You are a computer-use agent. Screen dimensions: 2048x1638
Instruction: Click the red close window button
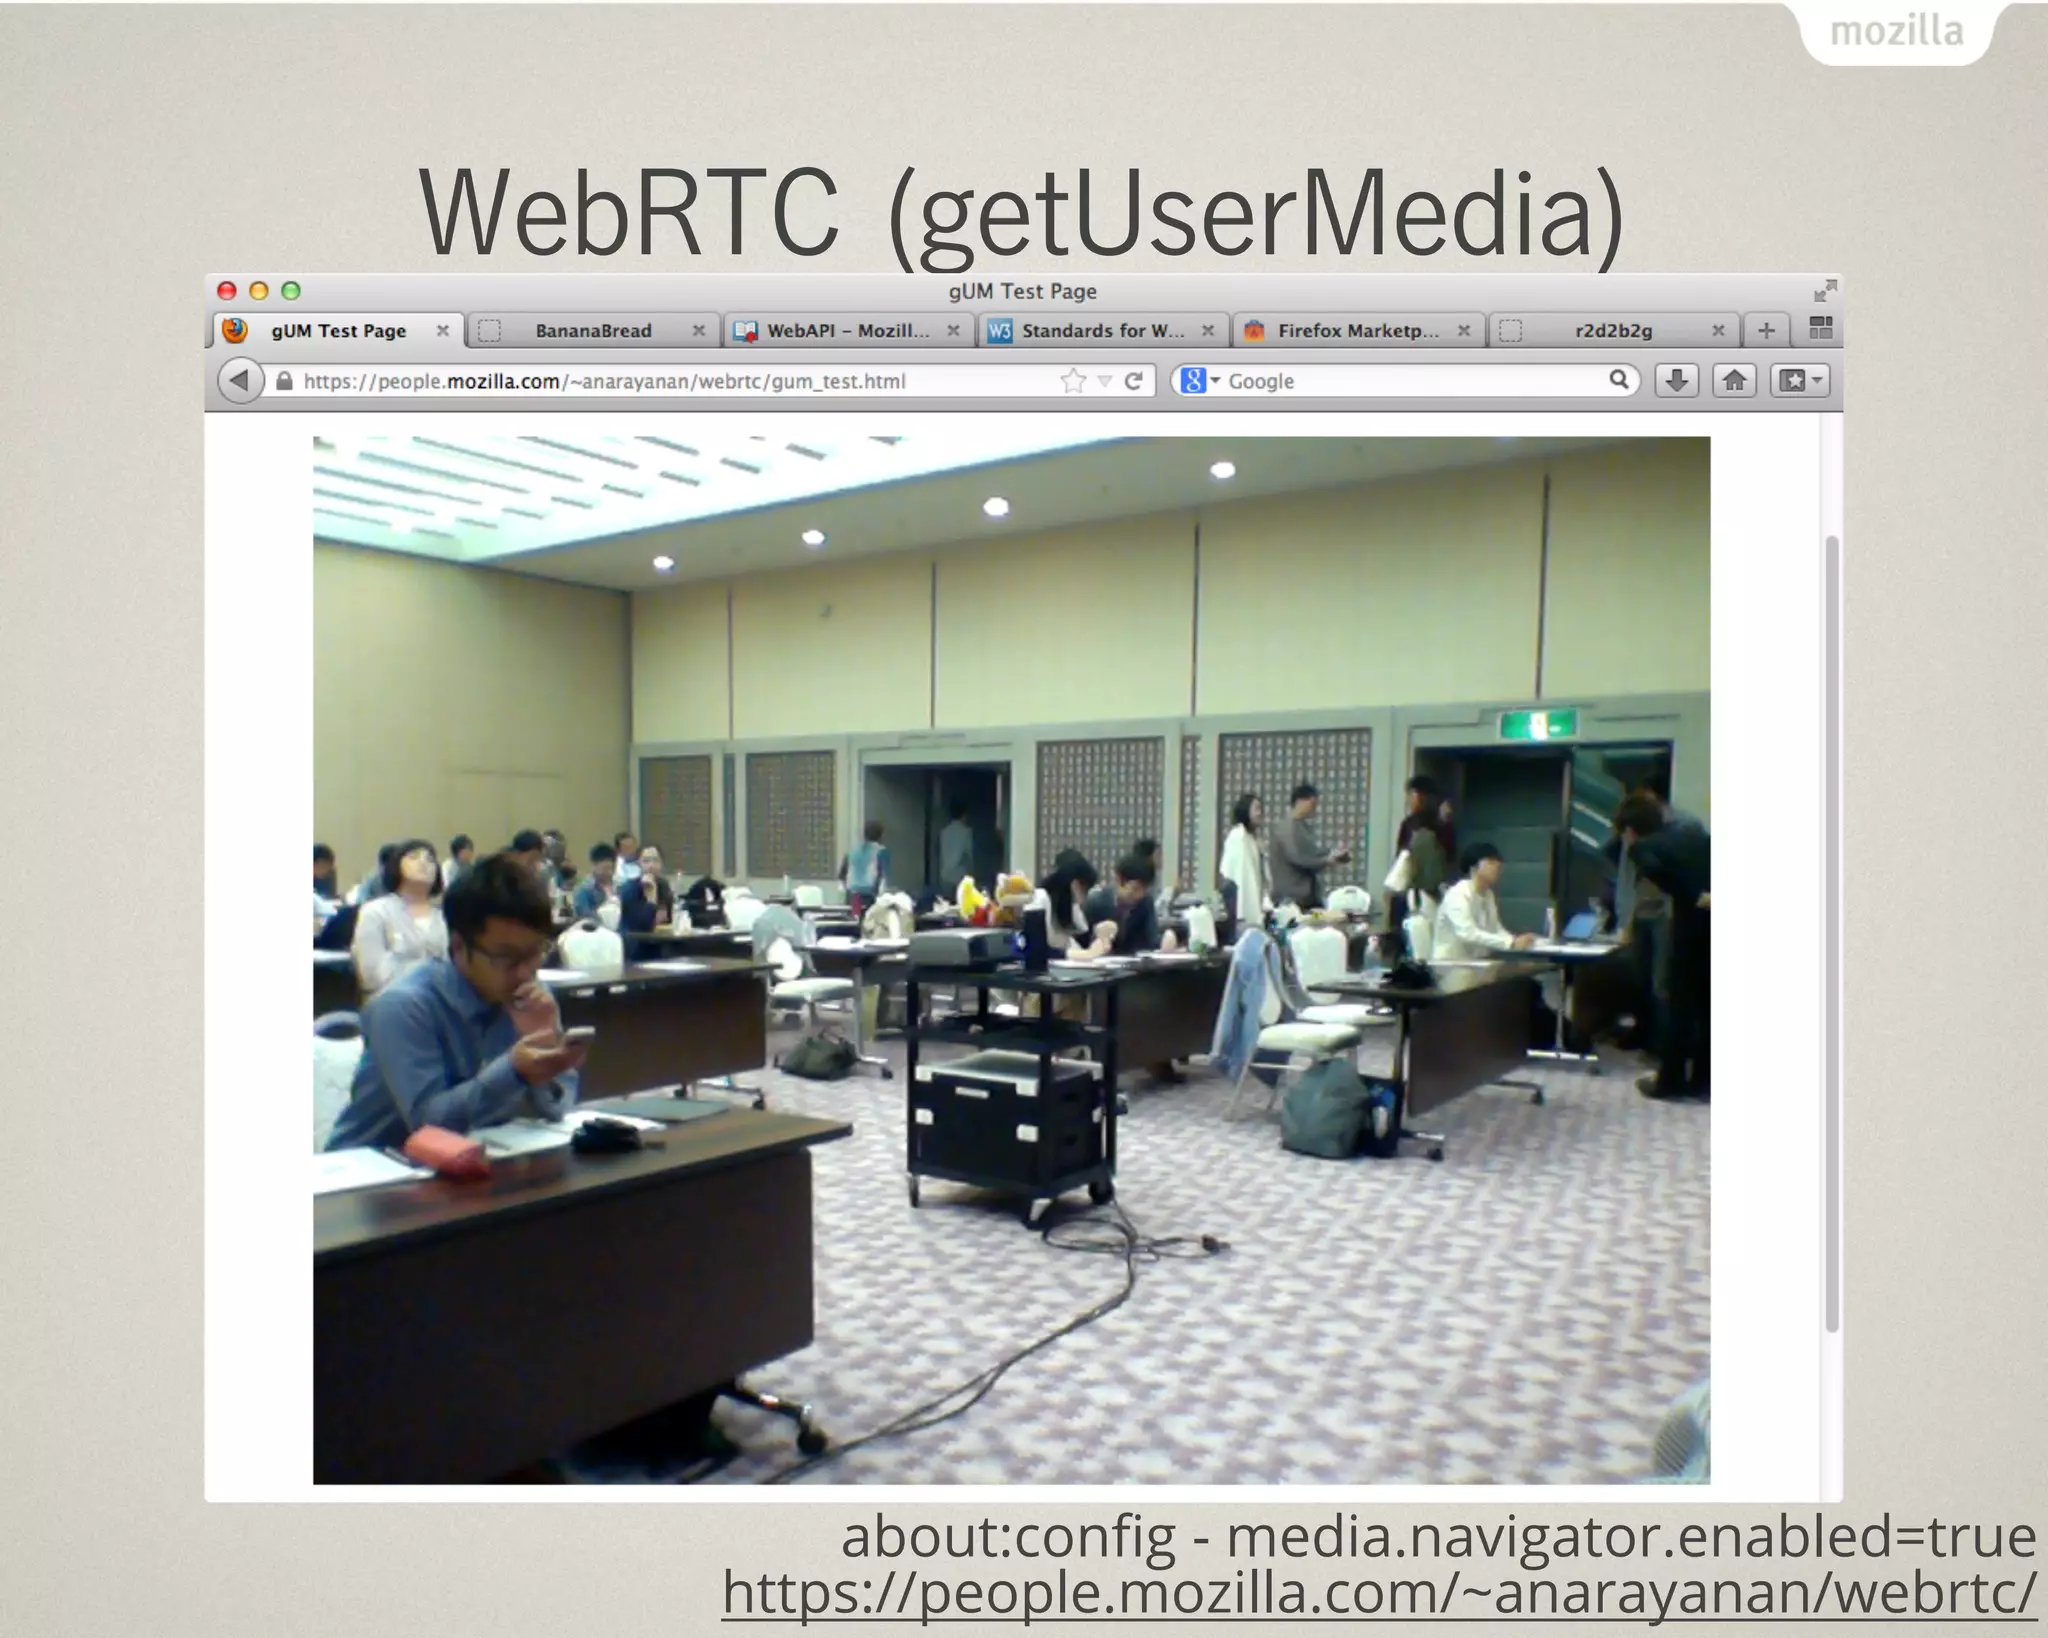tap(227, 291)
